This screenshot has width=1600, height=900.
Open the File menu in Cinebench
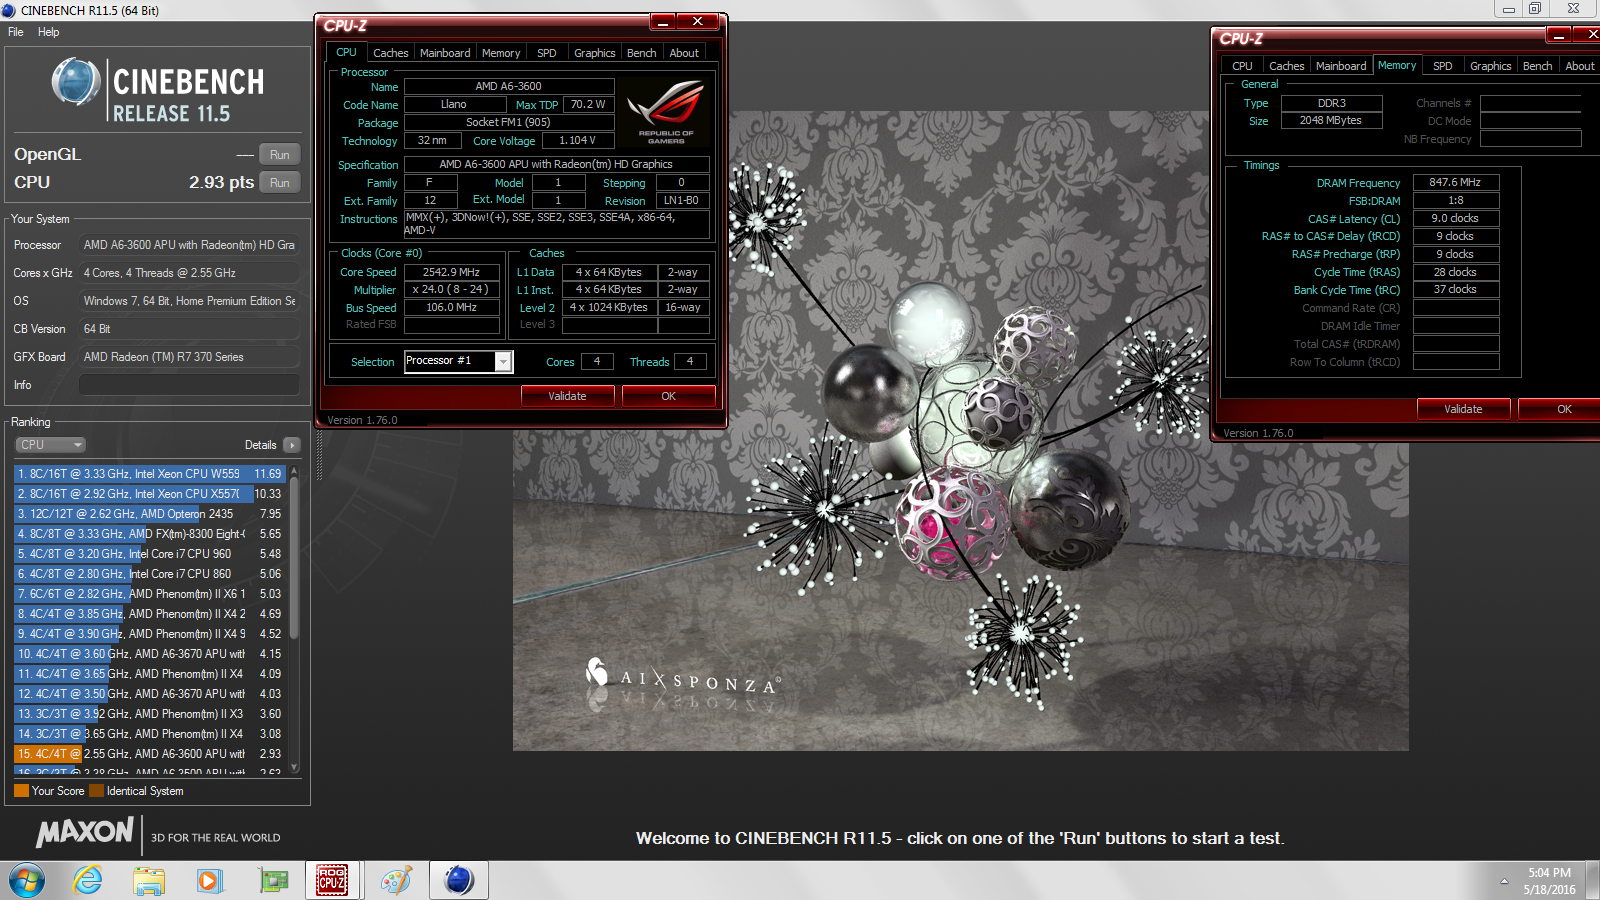coord(16,32)
